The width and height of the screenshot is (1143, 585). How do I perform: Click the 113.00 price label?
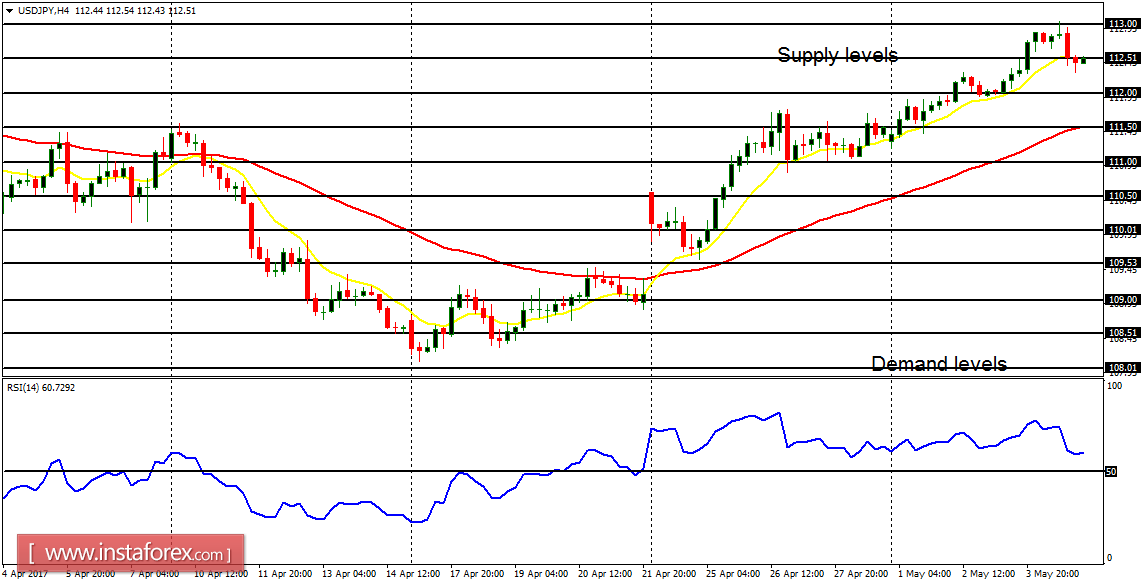point(1123,24)
